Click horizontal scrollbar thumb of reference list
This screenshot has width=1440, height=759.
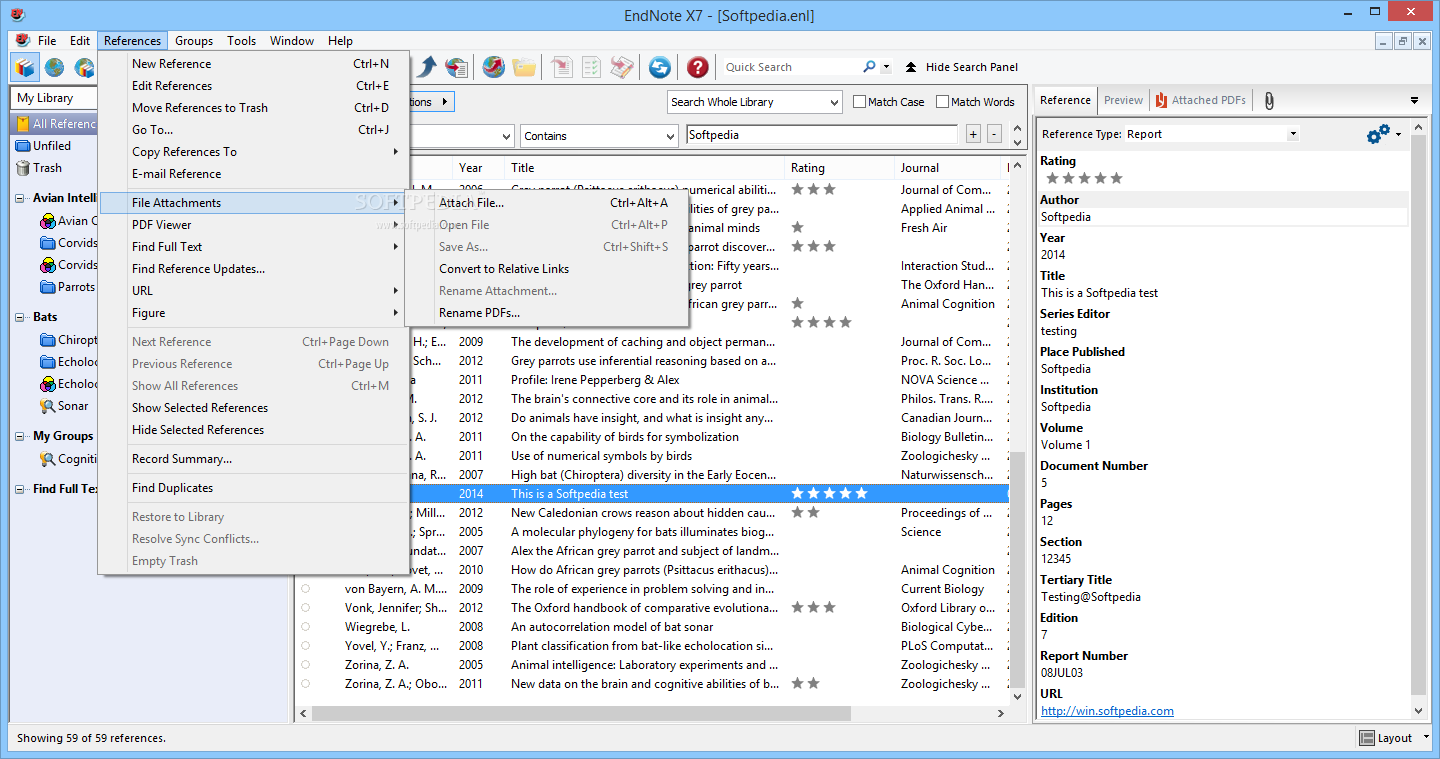tap(581, 714)
